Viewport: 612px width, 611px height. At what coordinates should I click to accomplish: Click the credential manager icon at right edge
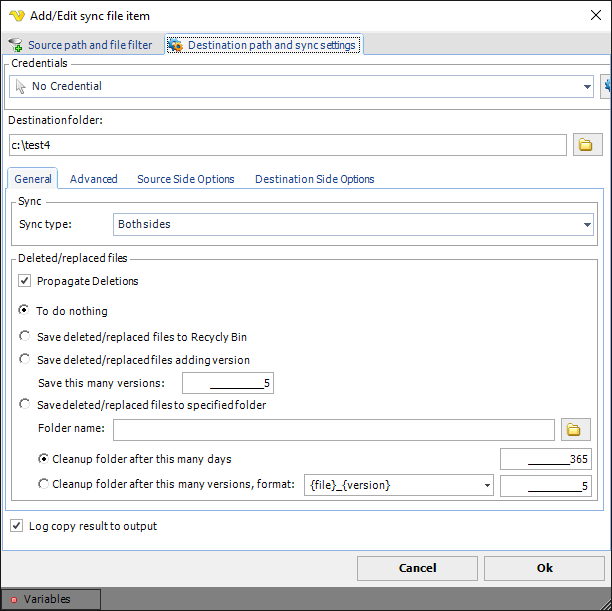click(x=606, y=87)
